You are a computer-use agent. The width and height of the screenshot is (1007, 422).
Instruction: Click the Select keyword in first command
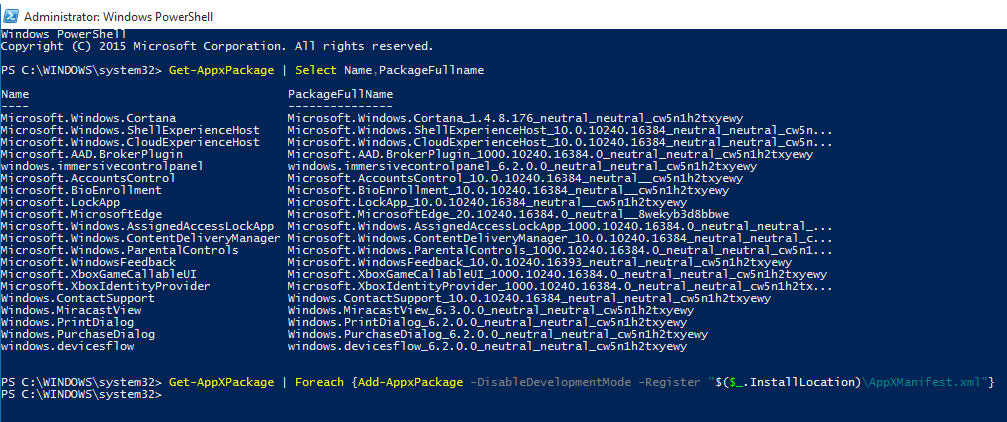point(316,70)
